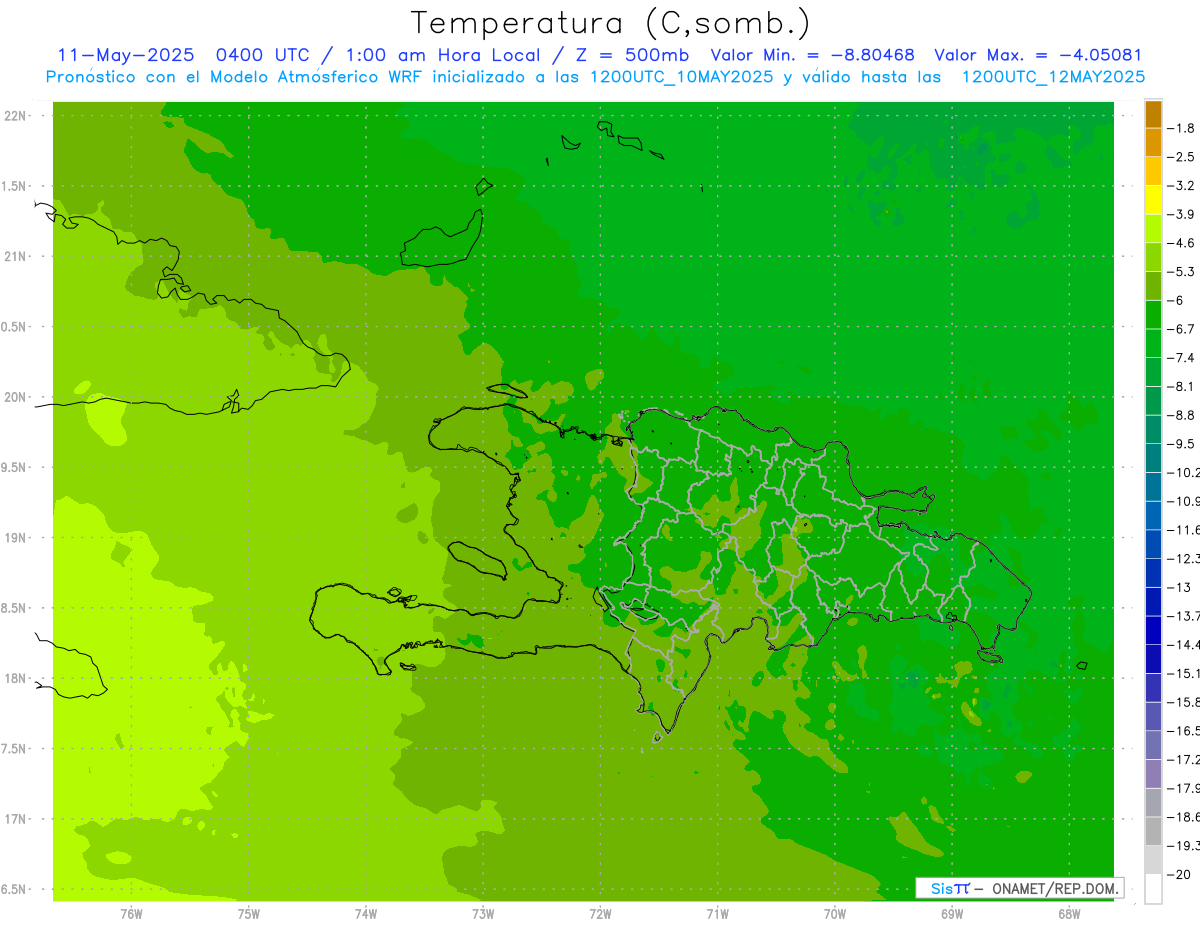
Task: Click the 'Valor Max. = -4.05081' readout
Action: [x=1038, y=55]
